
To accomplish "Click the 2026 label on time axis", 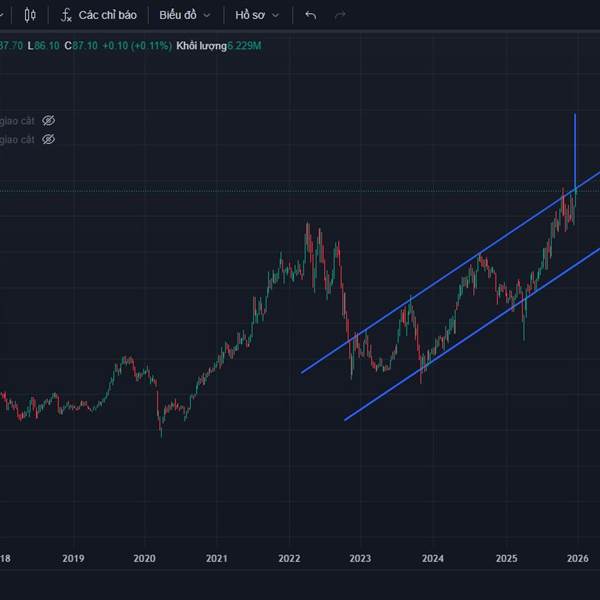I will click(578, 558).
